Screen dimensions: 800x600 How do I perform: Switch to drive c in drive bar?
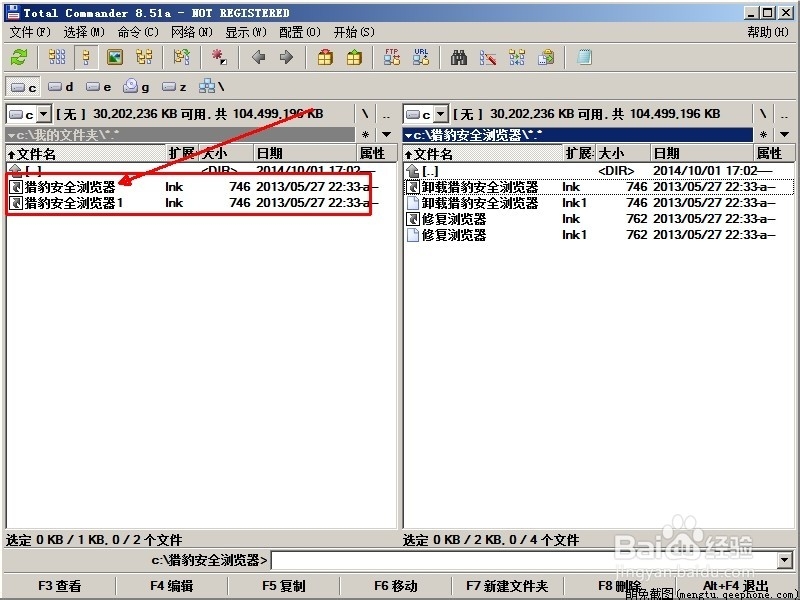click(x=23, y=87)
